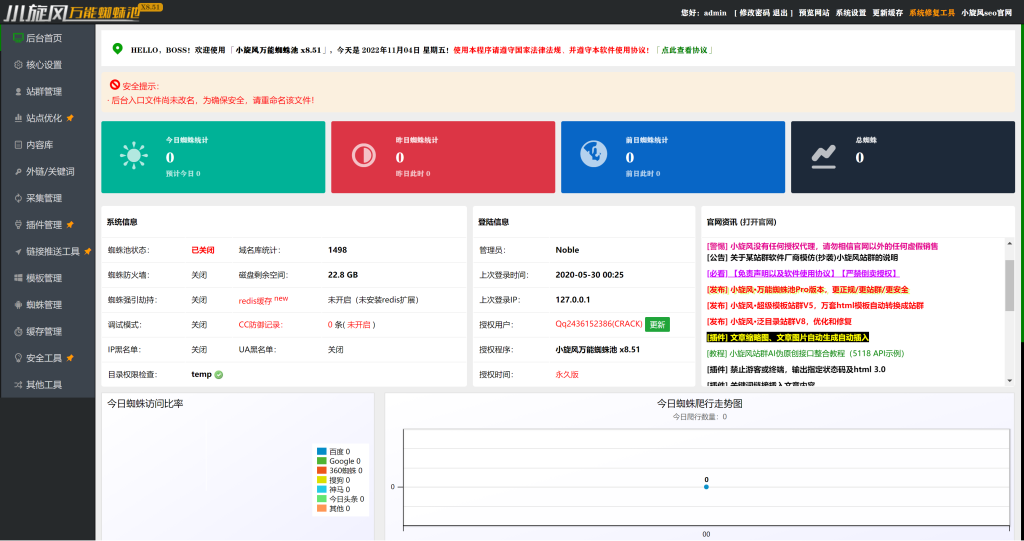The width and height of the screenshot is (1024, 541).
Task: Click 更新缓存 in the top bar
Action: (x=888, y=12)
